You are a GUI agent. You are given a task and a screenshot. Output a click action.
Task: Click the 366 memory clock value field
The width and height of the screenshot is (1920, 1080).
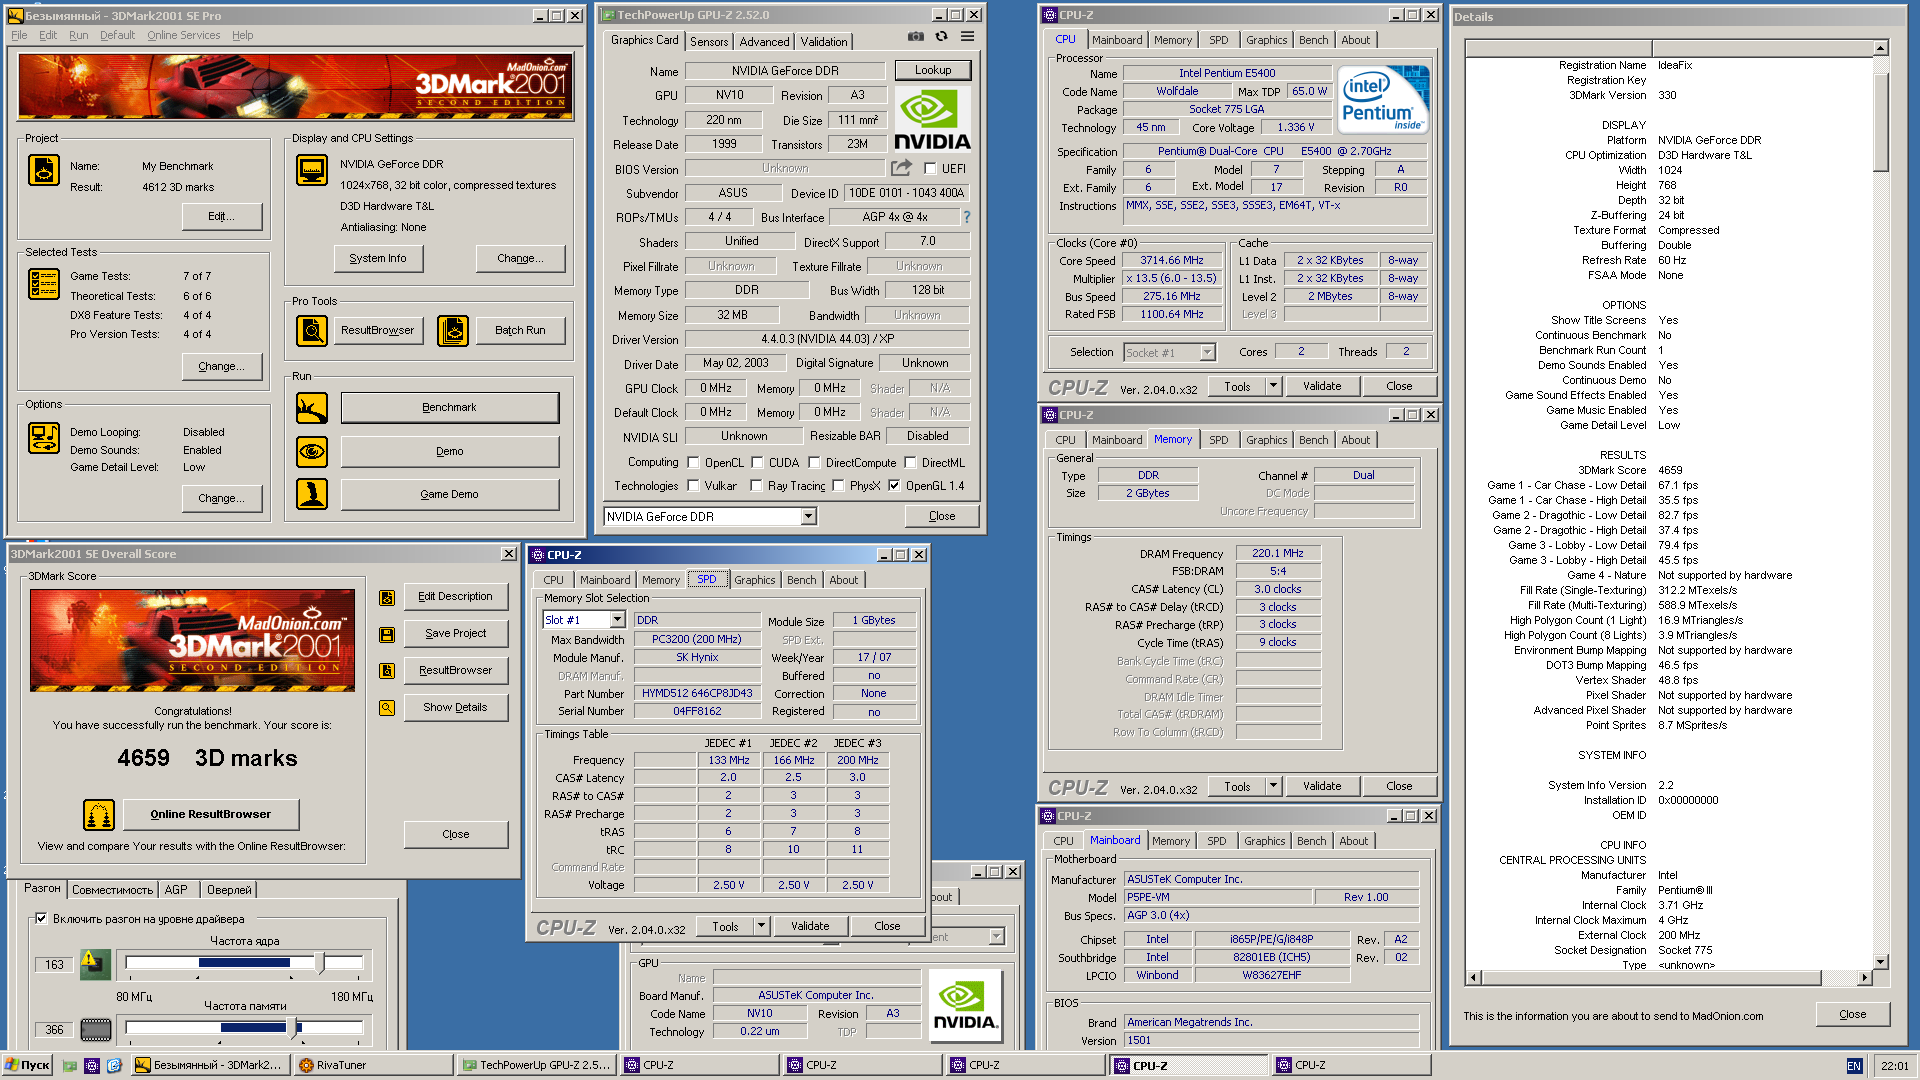[55, 1029]
